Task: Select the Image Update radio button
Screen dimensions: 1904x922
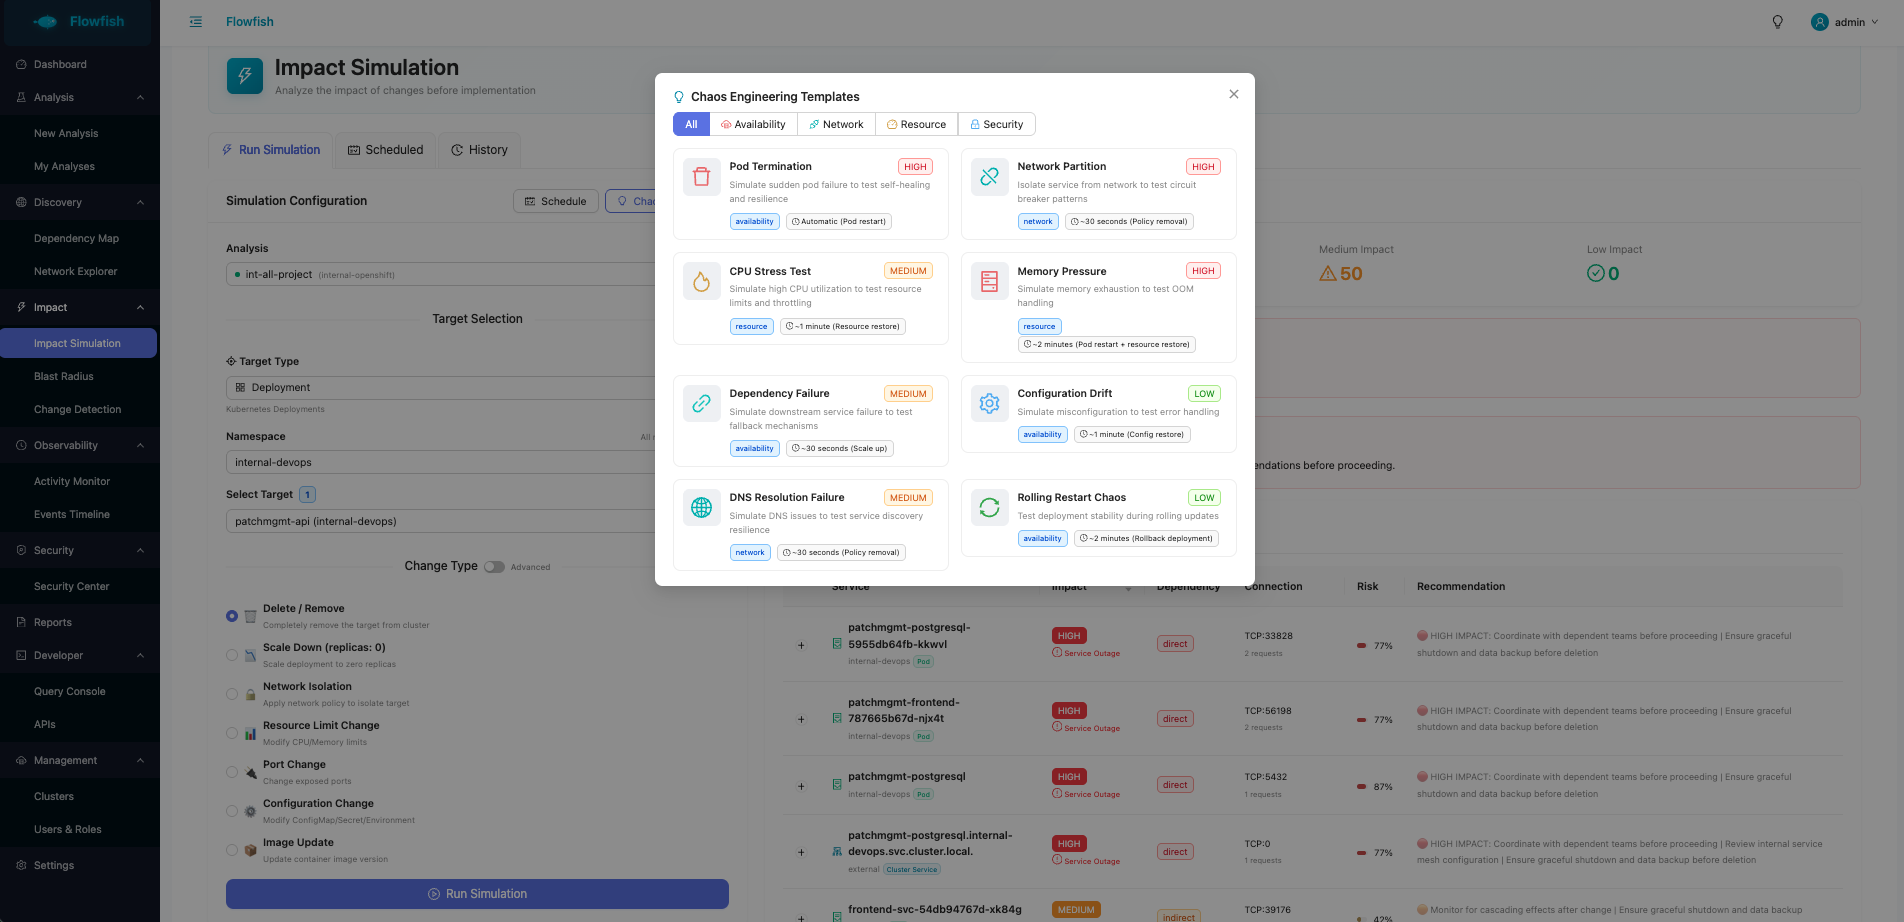Action: click(232, 850)
